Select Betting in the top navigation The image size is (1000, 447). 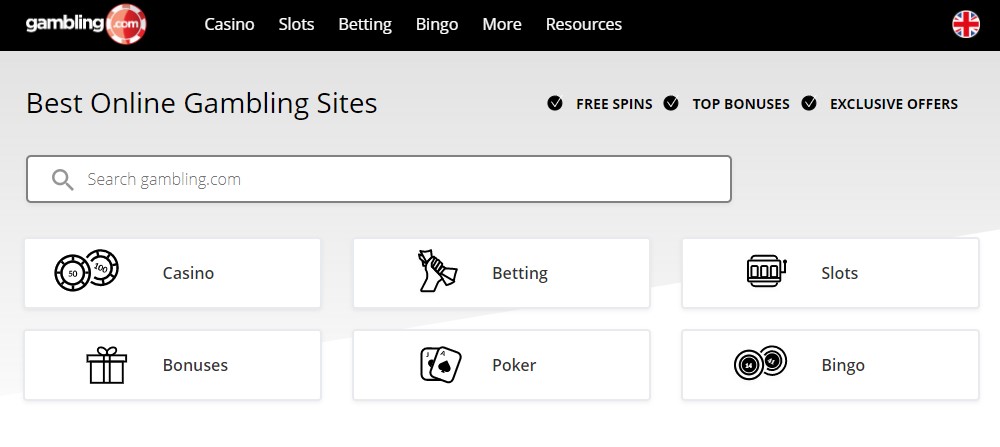[x=365, y=24]
